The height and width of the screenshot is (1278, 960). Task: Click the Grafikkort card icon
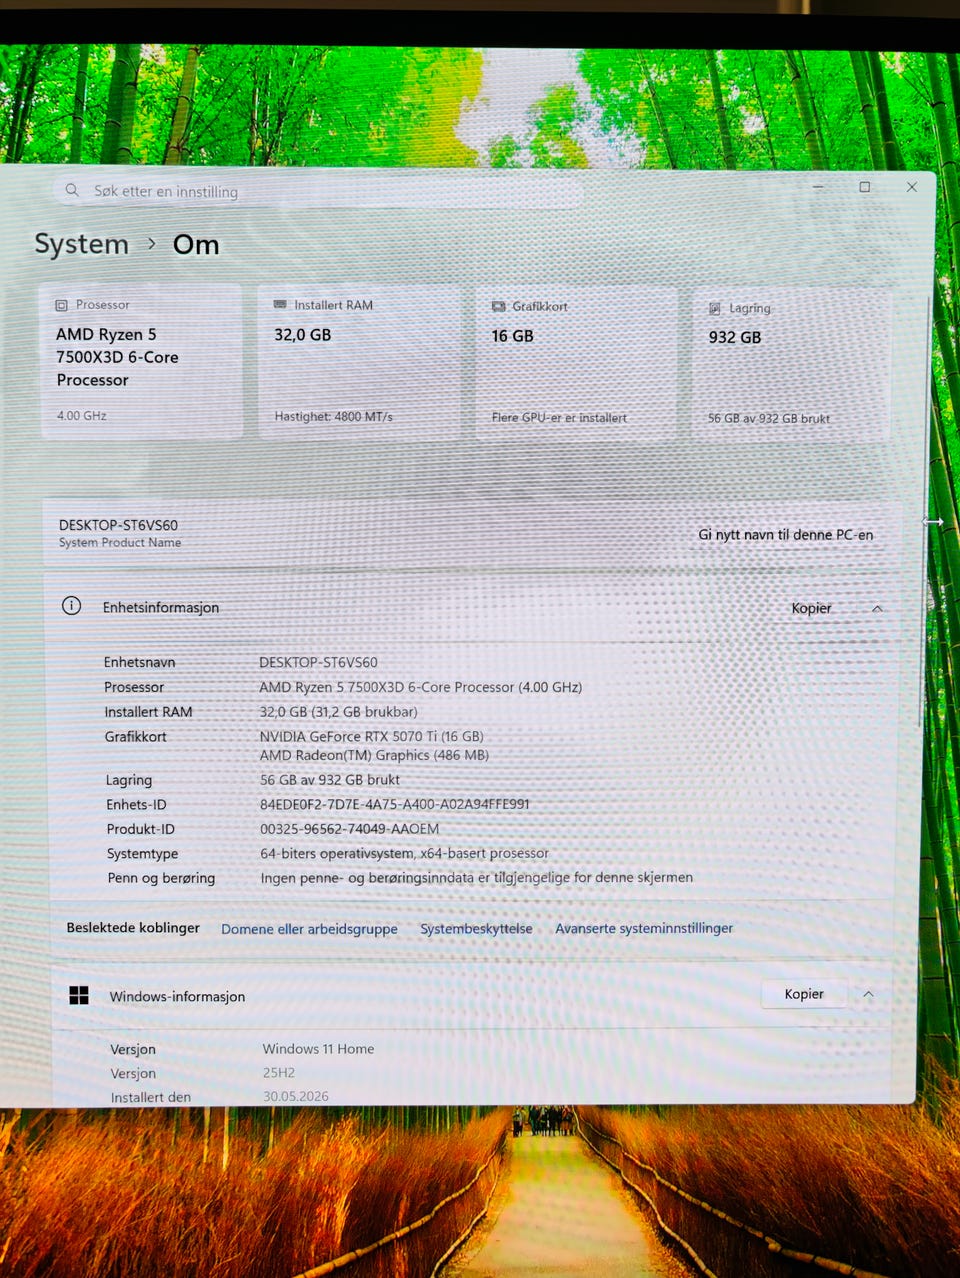coord(498,306)
